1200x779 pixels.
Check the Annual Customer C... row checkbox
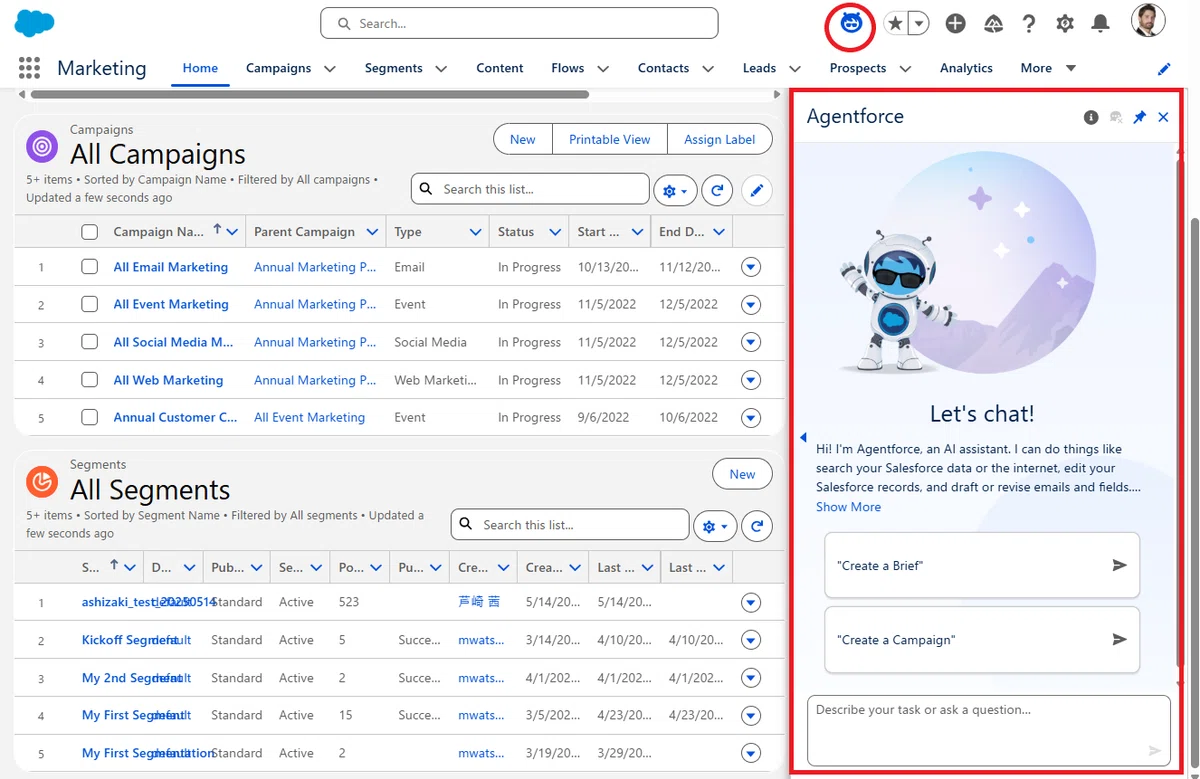[90, 417]
